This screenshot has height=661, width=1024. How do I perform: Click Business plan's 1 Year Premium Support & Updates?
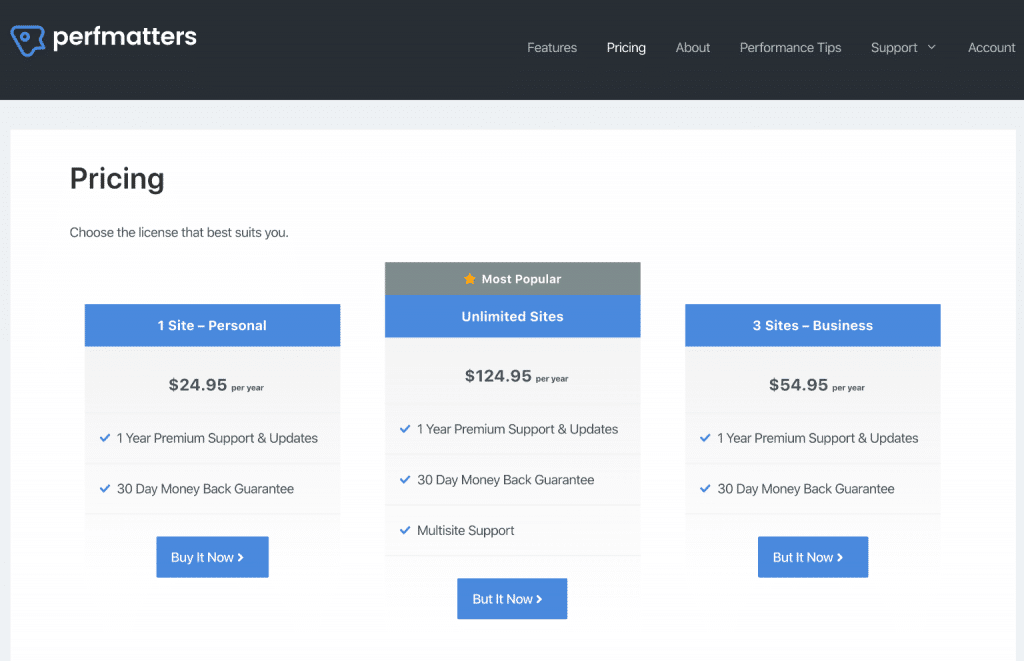pyautogui.click(x=818, y=438)
